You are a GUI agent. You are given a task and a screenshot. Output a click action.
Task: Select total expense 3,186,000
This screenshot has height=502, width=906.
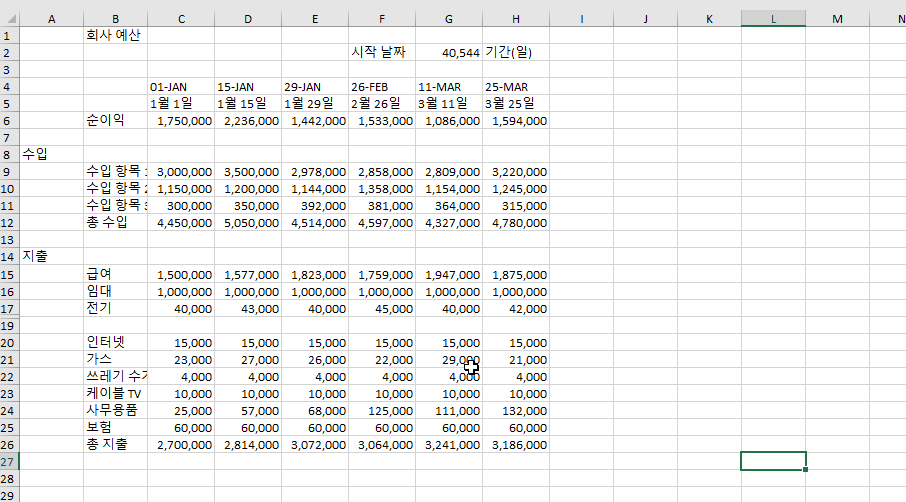[515, 445]
